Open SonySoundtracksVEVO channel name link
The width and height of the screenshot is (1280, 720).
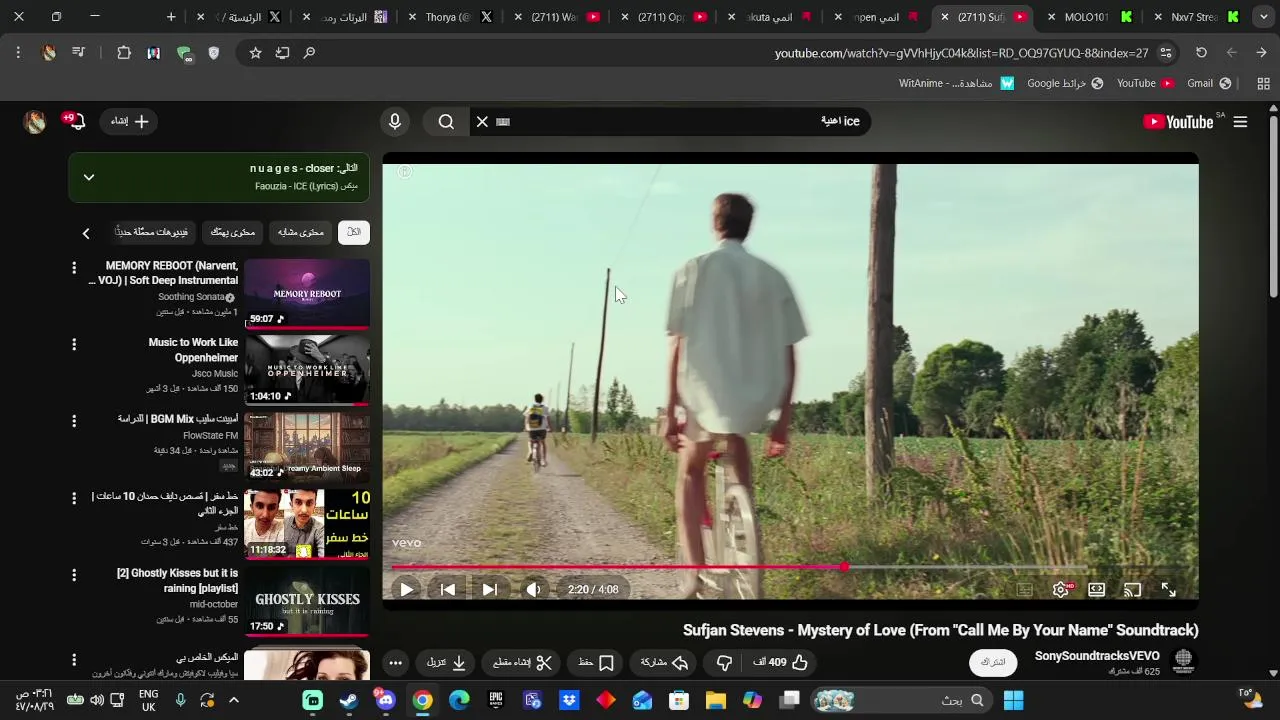point(1097,656)
